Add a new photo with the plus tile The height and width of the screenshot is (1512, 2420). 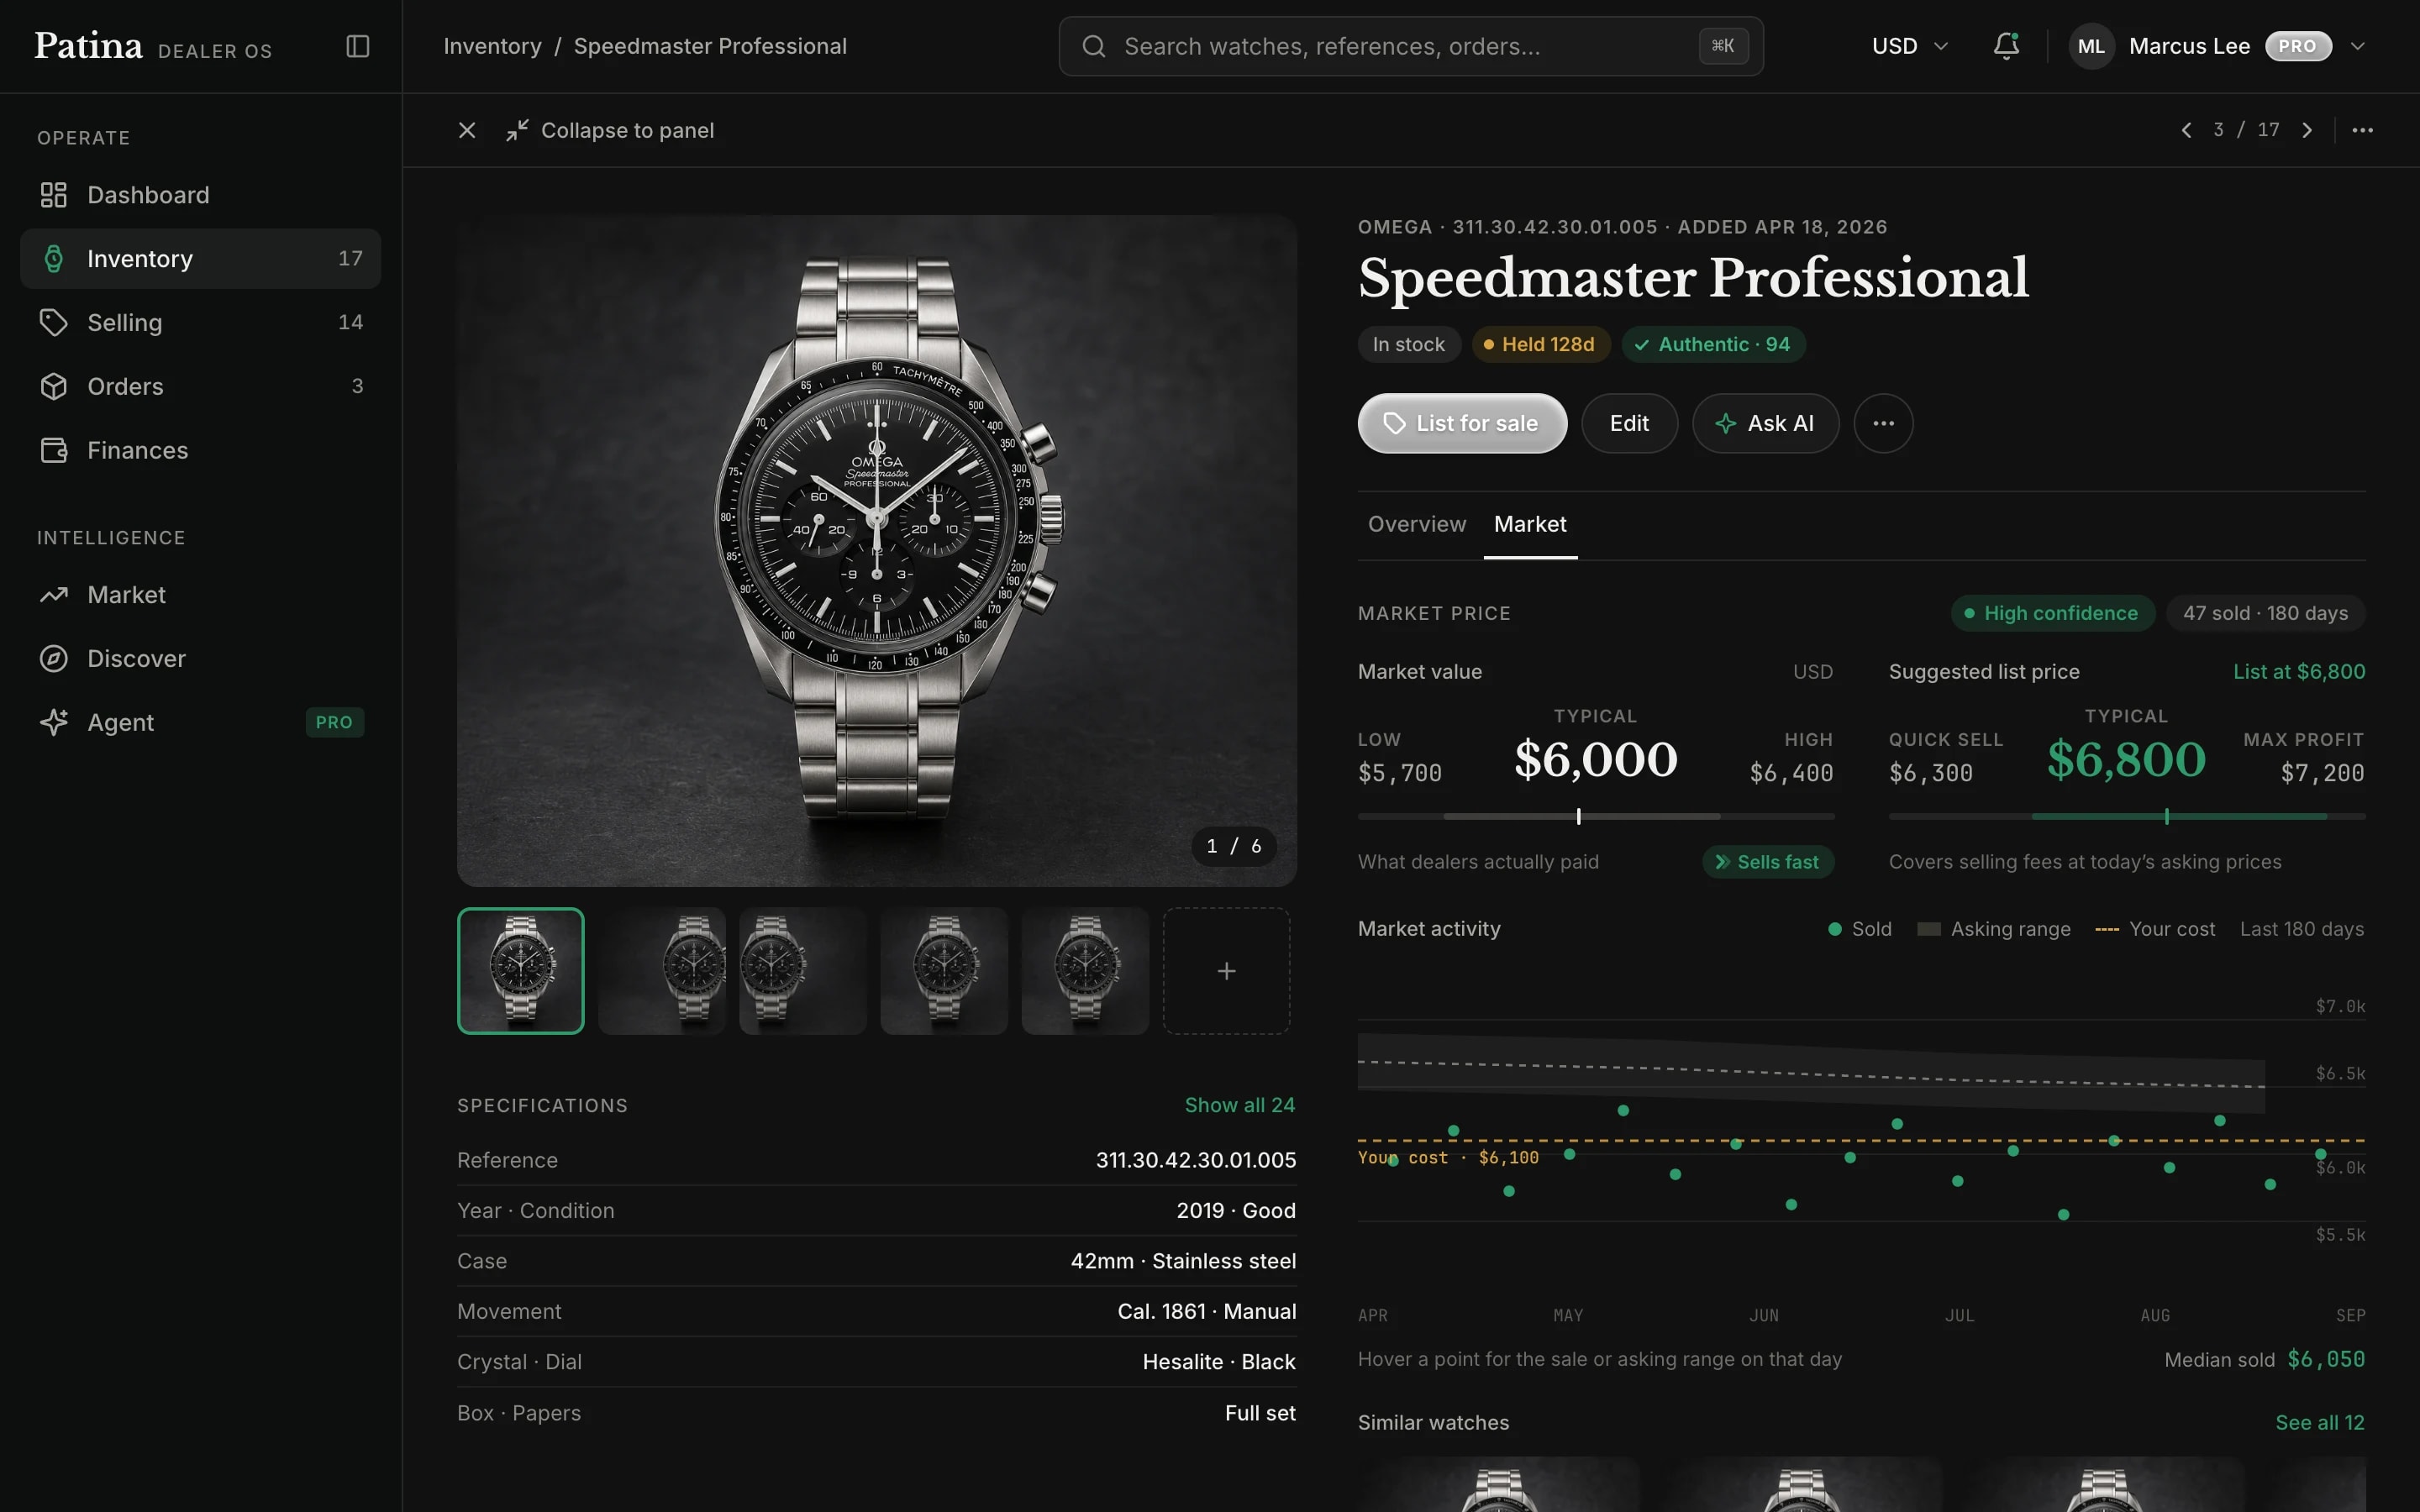point(1226,971)
